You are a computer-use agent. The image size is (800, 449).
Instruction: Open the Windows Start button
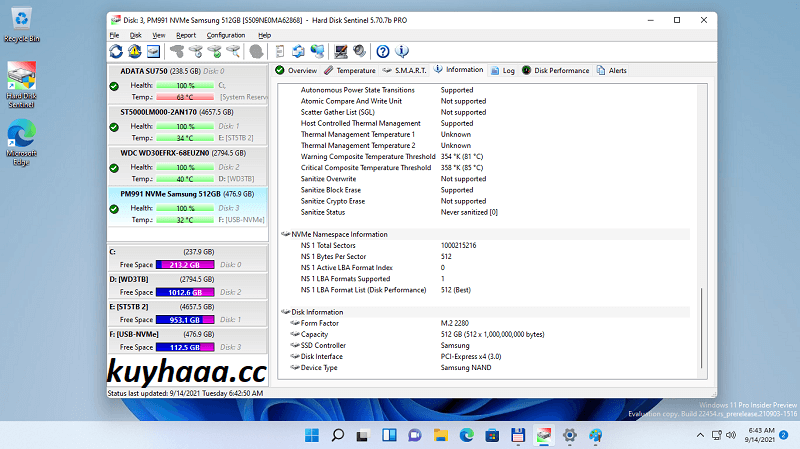(312, 435)
